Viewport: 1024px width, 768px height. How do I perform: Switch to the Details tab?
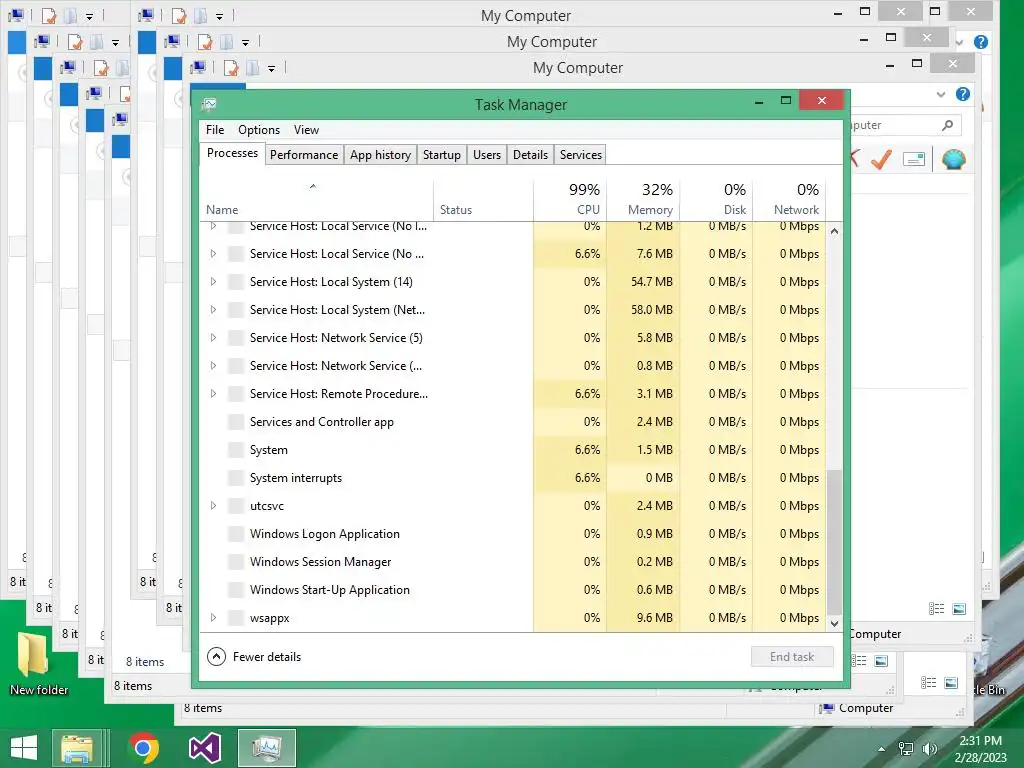pyautogui.click(x=530, y=155)
